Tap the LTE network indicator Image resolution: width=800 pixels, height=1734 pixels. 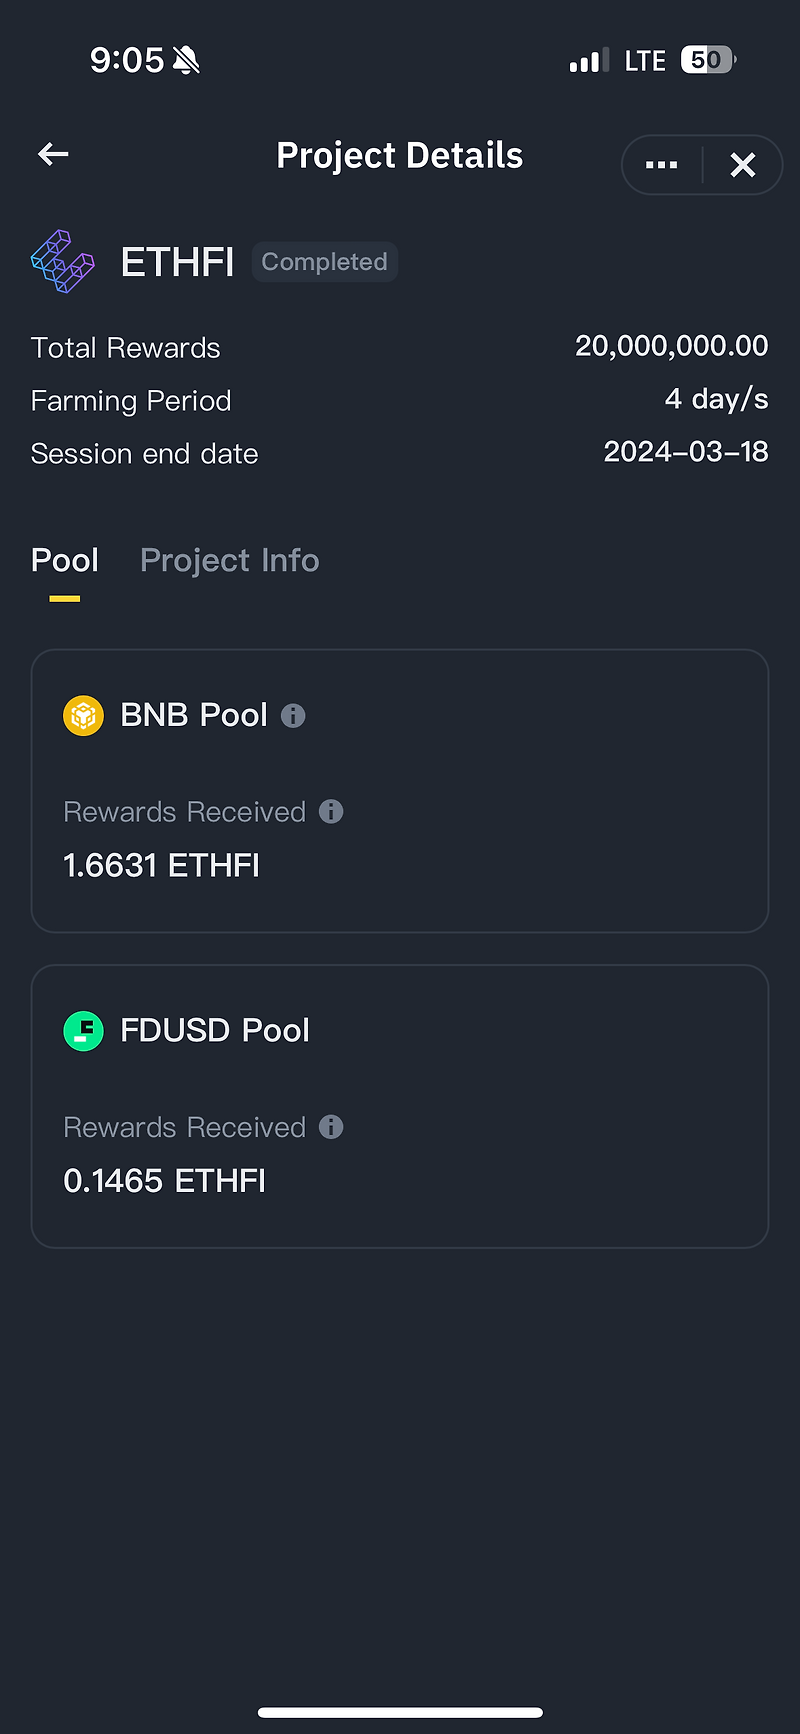pyautogui.click(x=644, y=60)
